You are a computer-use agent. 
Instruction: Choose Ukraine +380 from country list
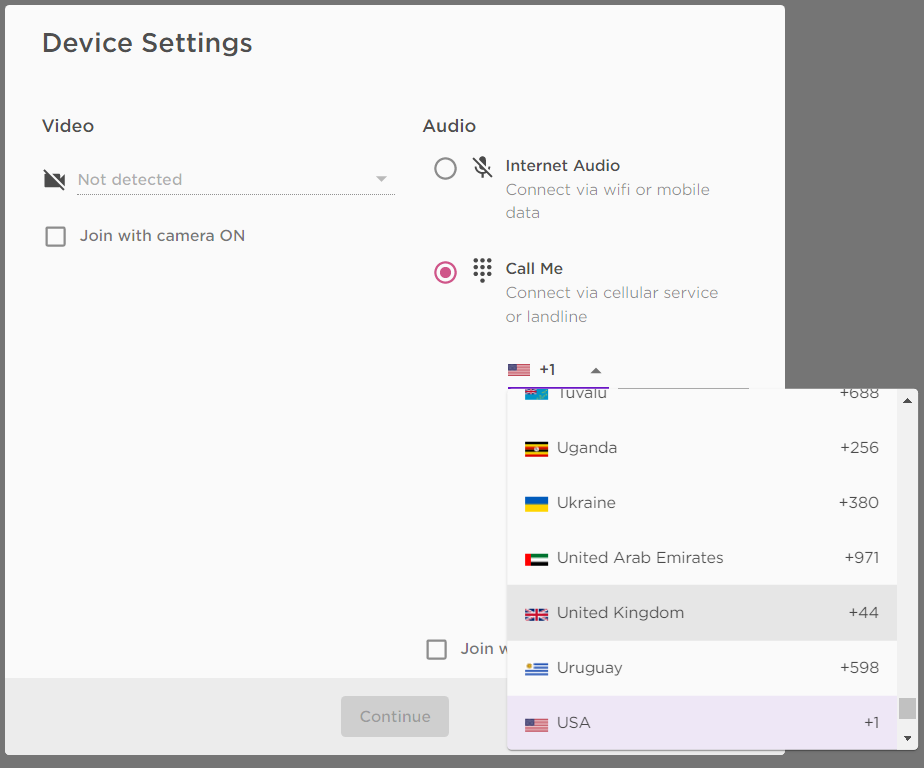click(x=701, y=503)
